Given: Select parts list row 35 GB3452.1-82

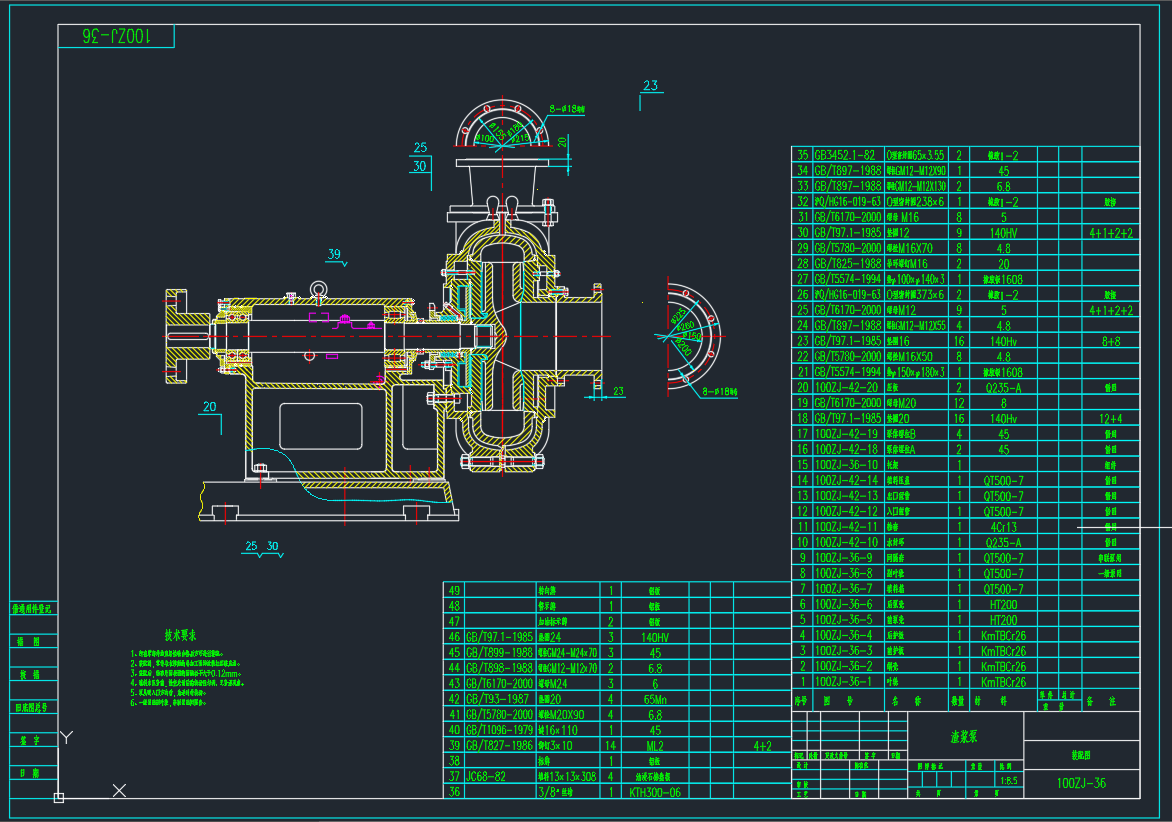Looking at the screenshot, I should click(845, 155).
